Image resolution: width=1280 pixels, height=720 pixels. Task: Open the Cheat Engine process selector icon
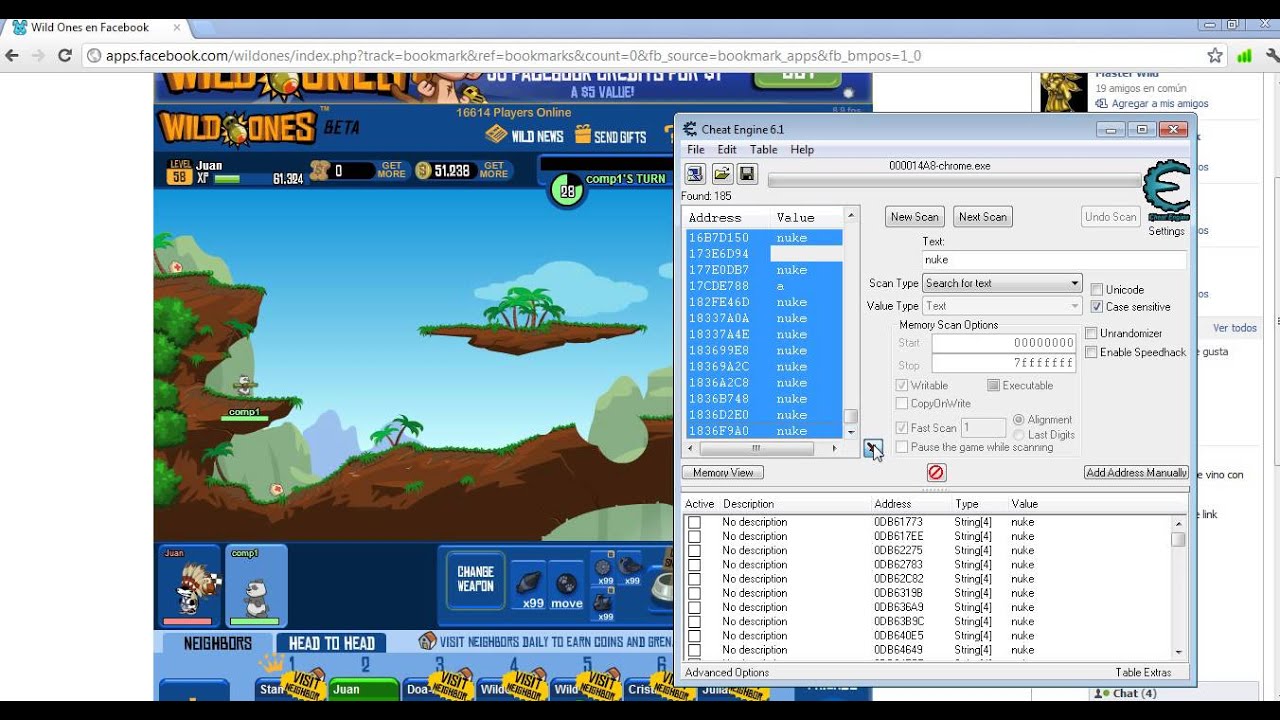tap(695, 175)
